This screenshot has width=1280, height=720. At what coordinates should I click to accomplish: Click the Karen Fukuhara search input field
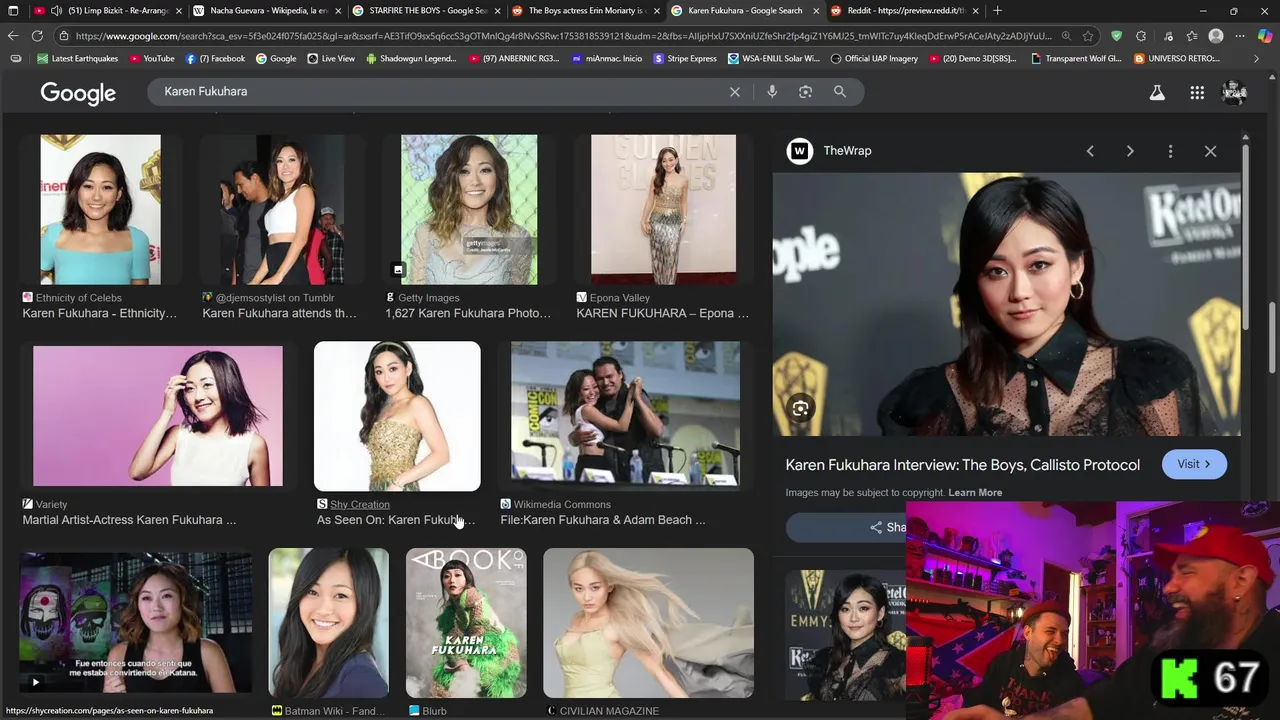(440, 91)
